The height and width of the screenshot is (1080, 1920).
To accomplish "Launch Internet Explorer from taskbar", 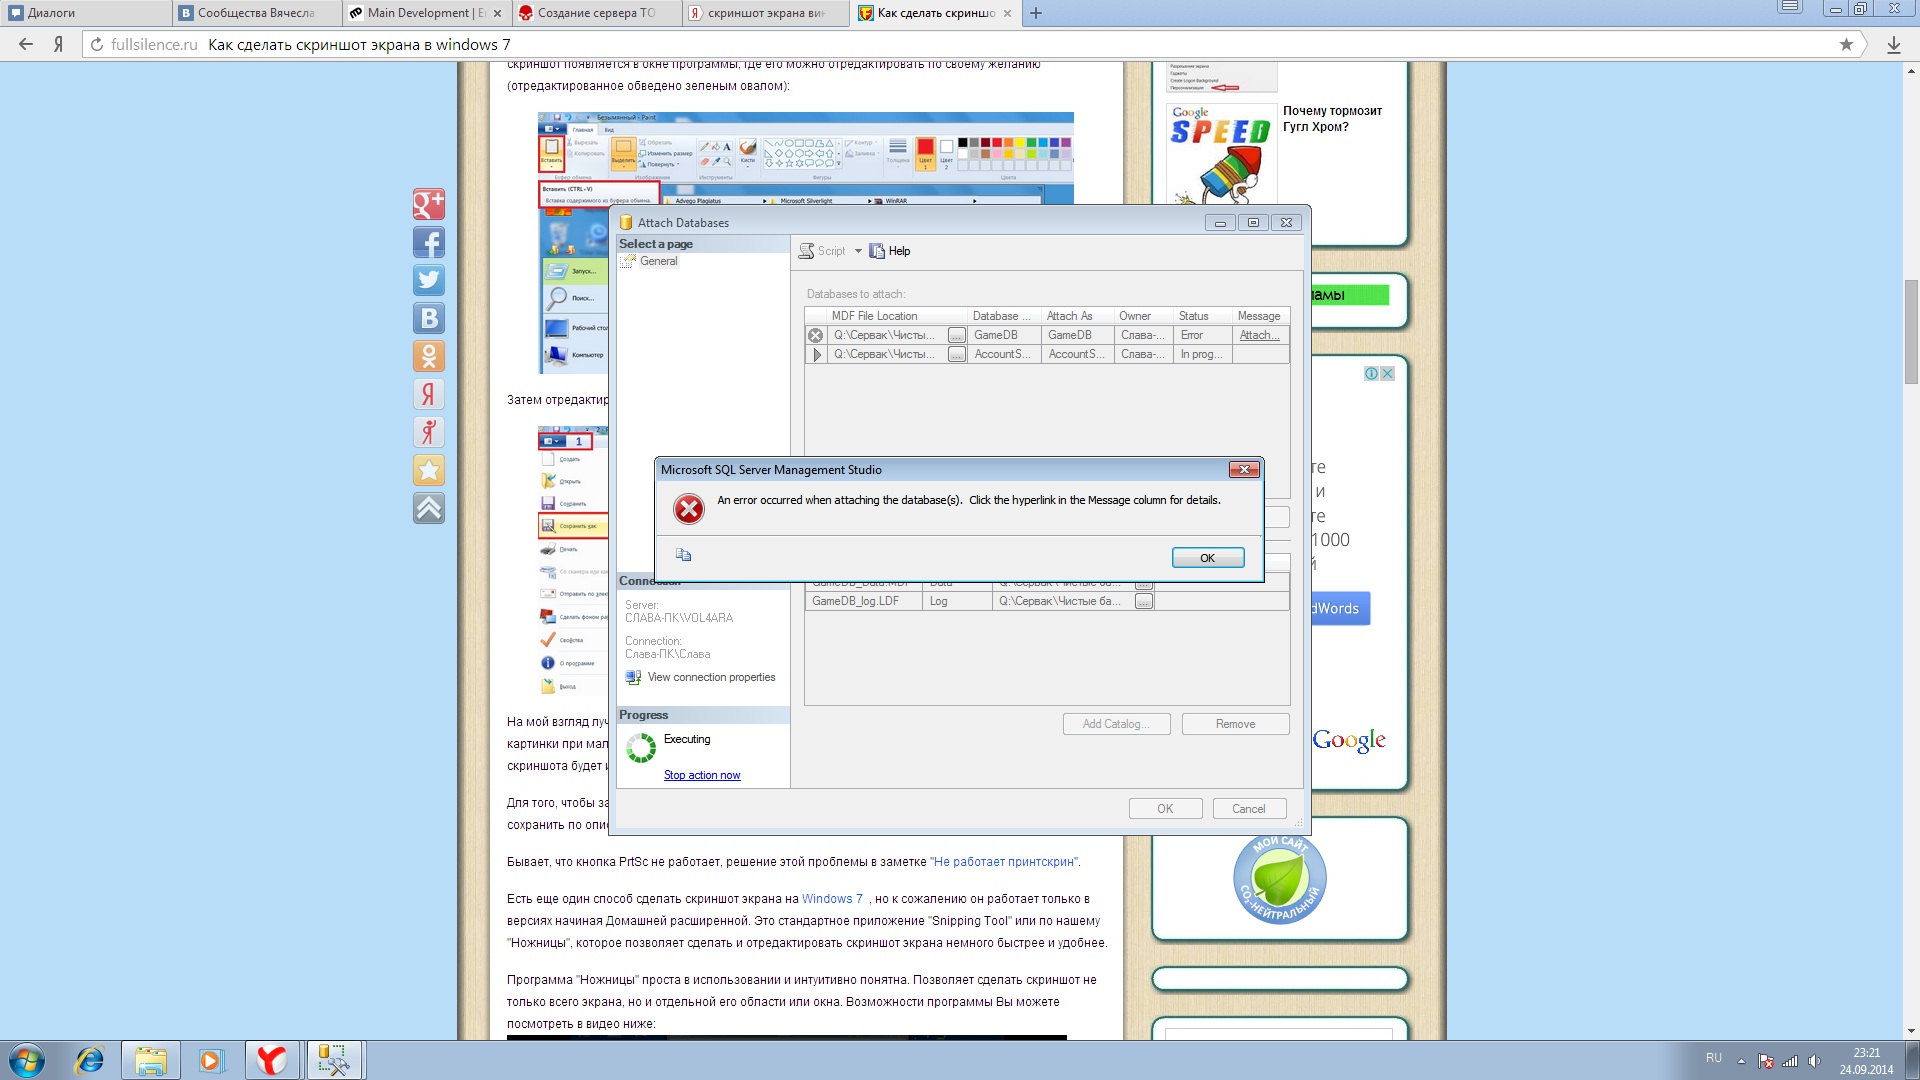I will click(90, 1060).
